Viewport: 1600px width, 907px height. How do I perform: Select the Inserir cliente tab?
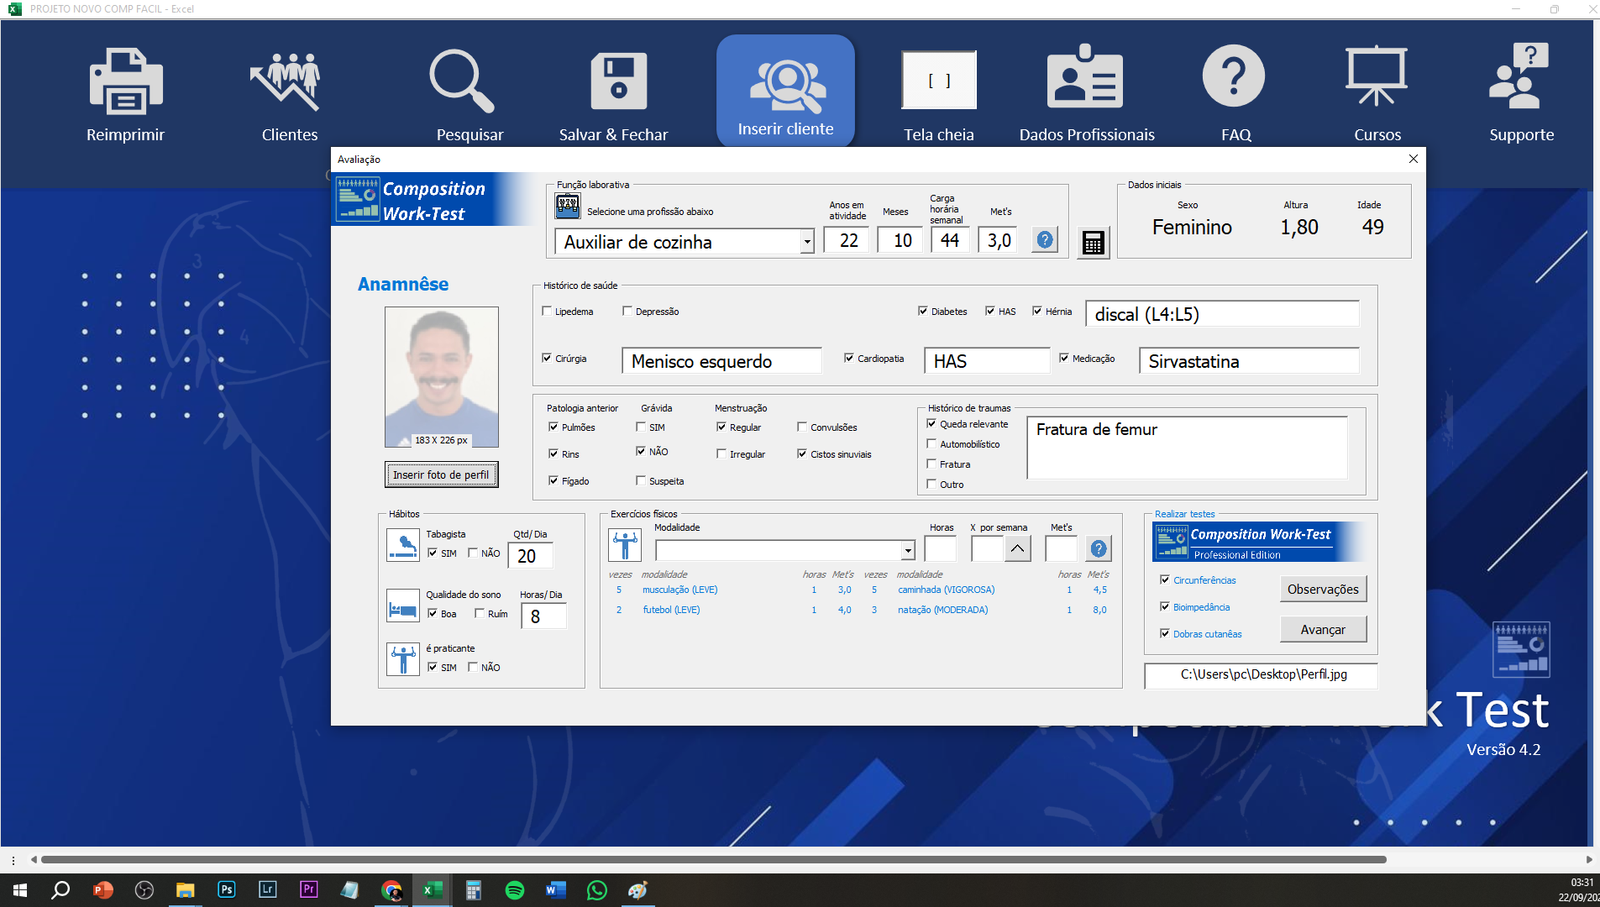pos(785,92)
